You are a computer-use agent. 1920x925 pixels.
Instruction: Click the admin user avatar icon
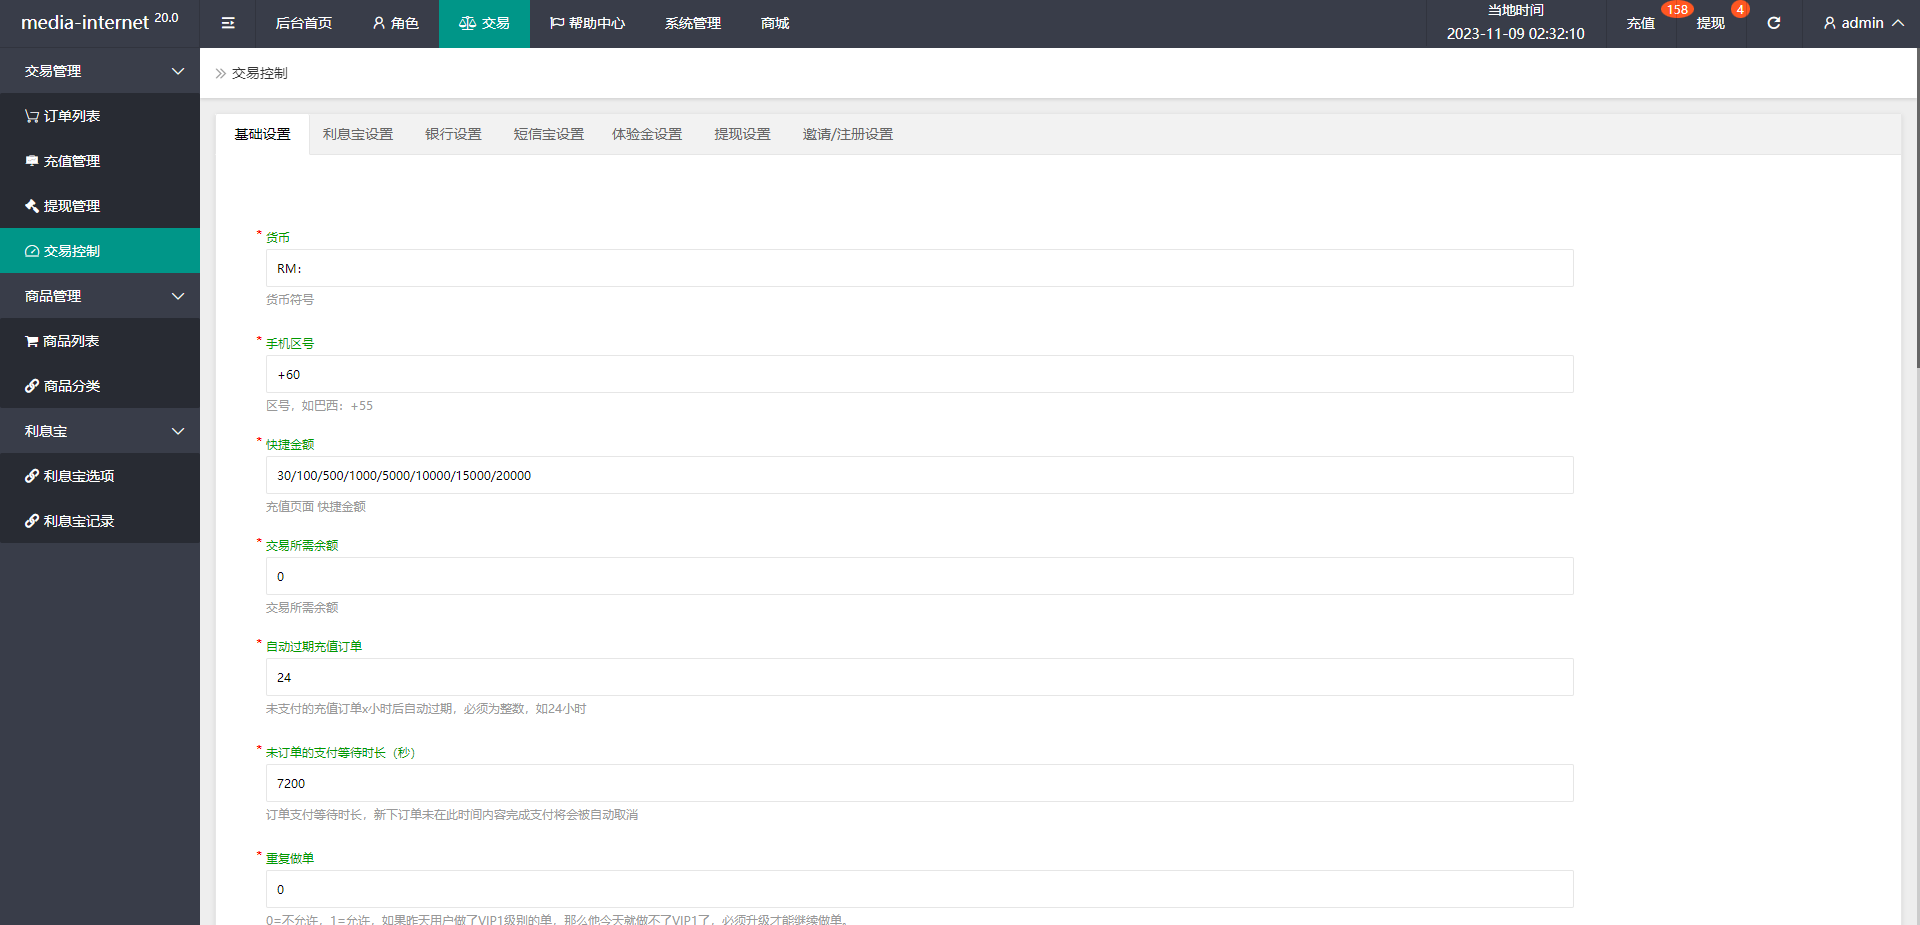point(1830,23)
